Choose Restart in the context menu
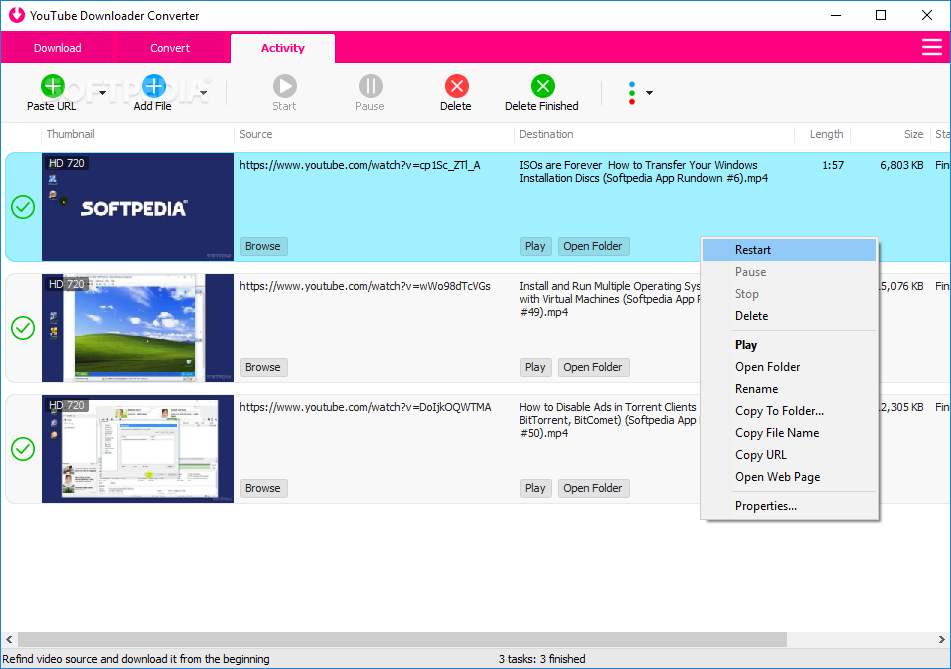 pyautogui.click(x=790, y=250)
